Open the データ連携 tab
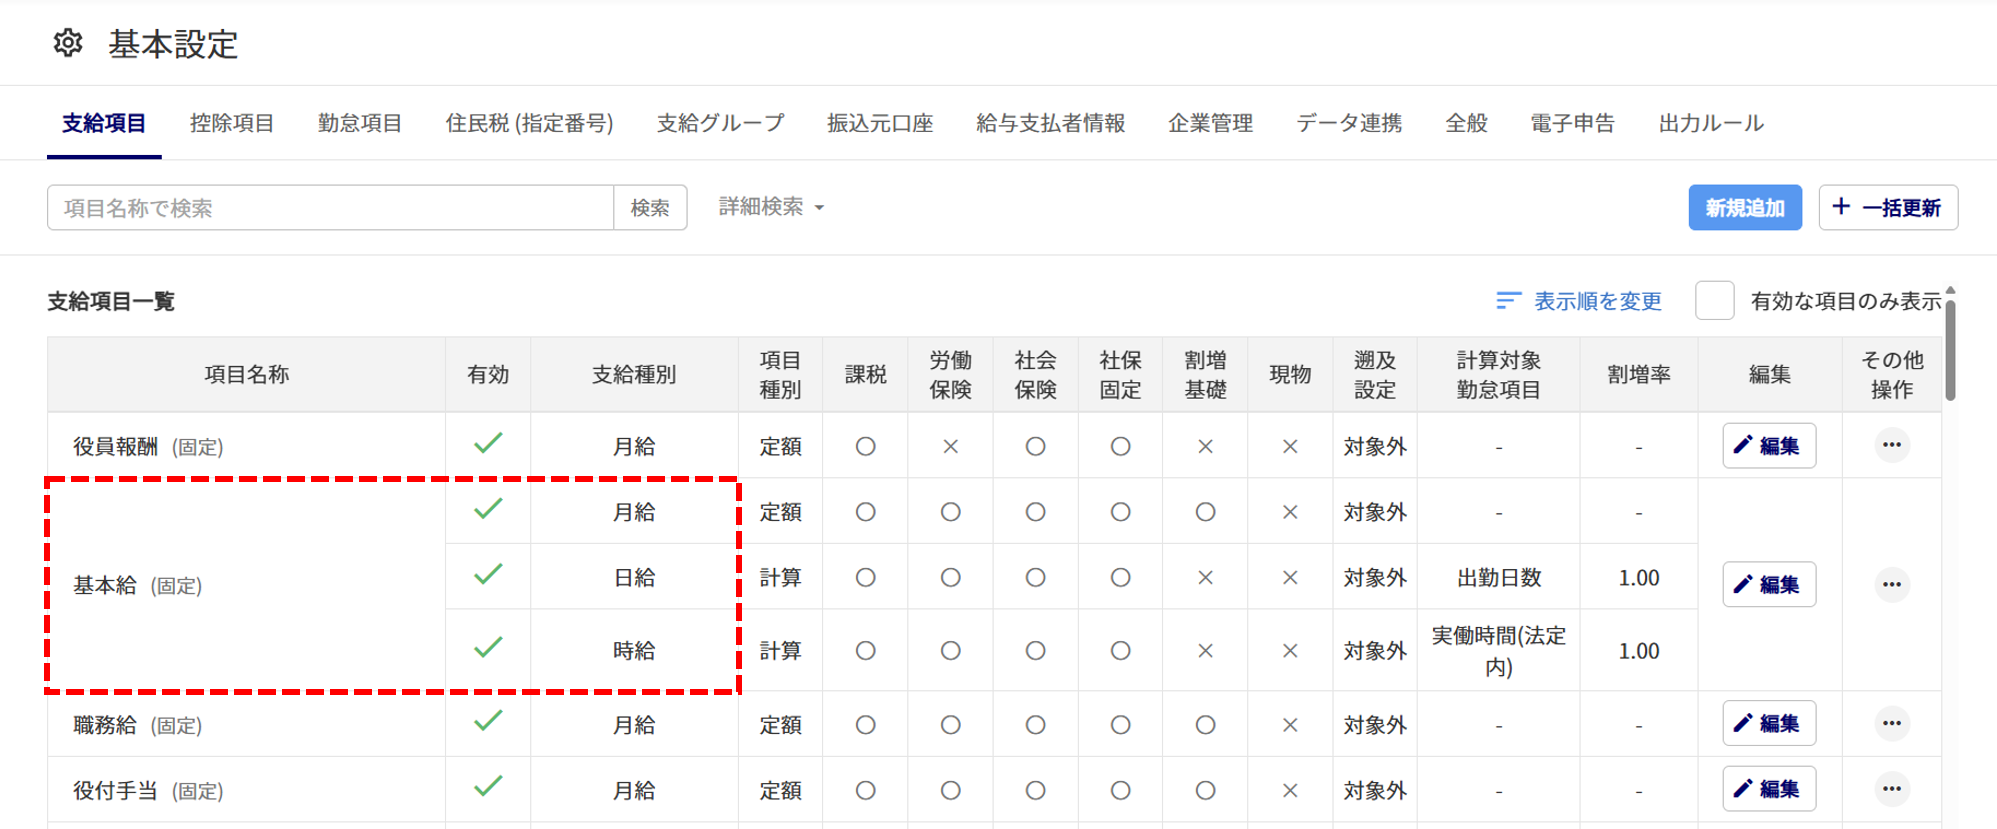 click(1349, 123)
